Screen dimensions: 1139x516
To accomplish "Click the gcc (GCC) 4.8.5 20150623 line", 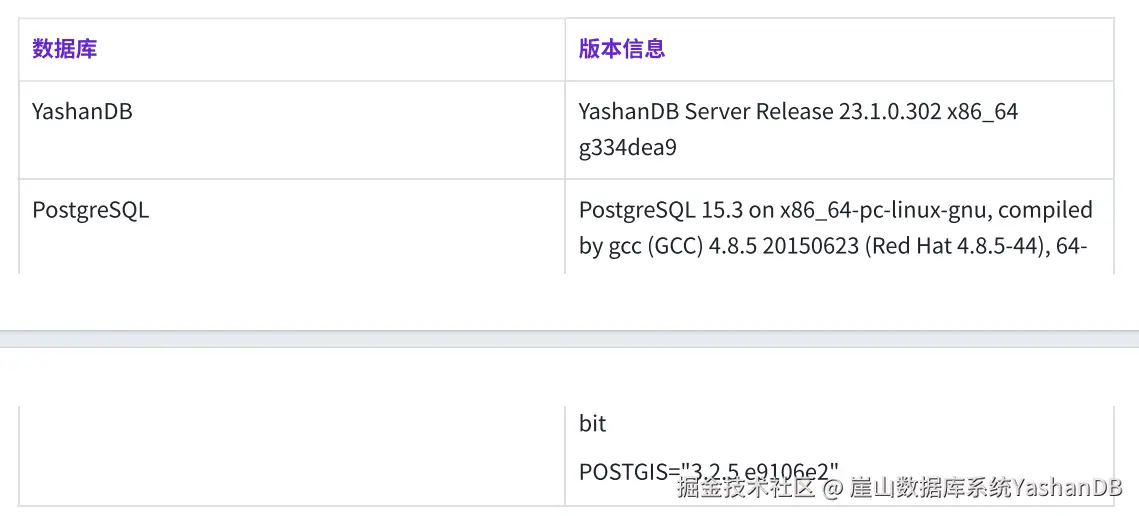I will (833, 246).
